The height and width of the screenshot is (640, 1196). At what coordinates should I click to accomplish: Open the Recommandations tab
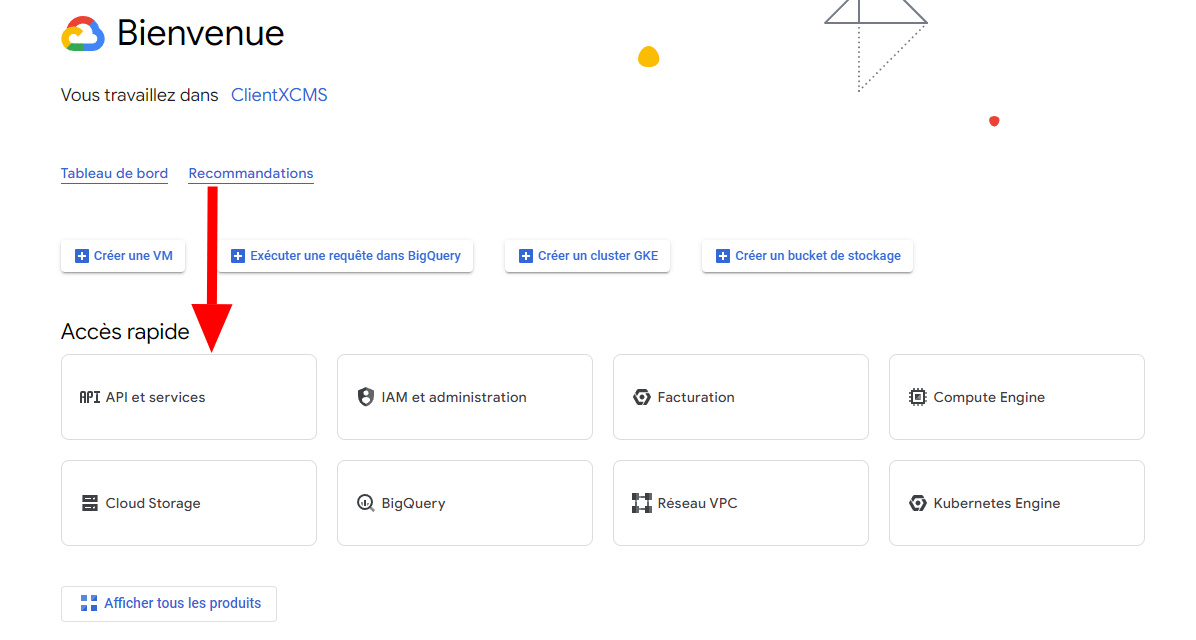250,172
